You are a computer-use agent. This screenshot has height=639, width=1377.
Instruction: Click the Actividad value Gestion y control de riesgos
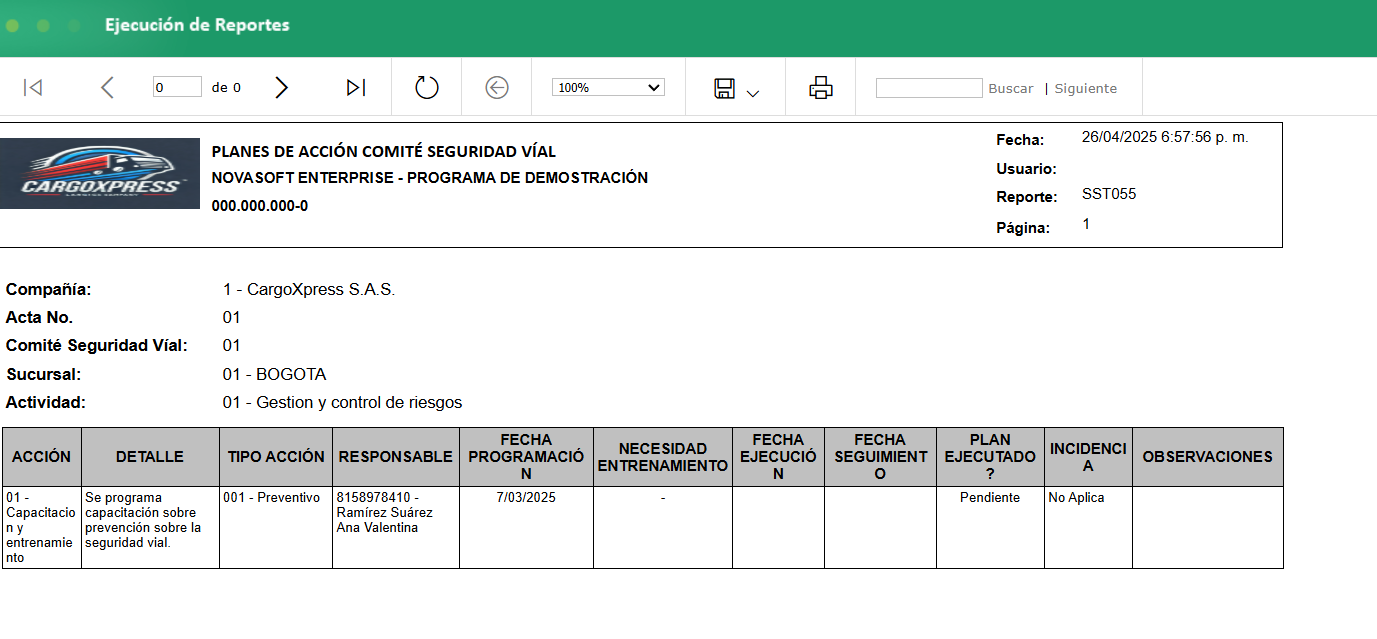pos(342,403)
